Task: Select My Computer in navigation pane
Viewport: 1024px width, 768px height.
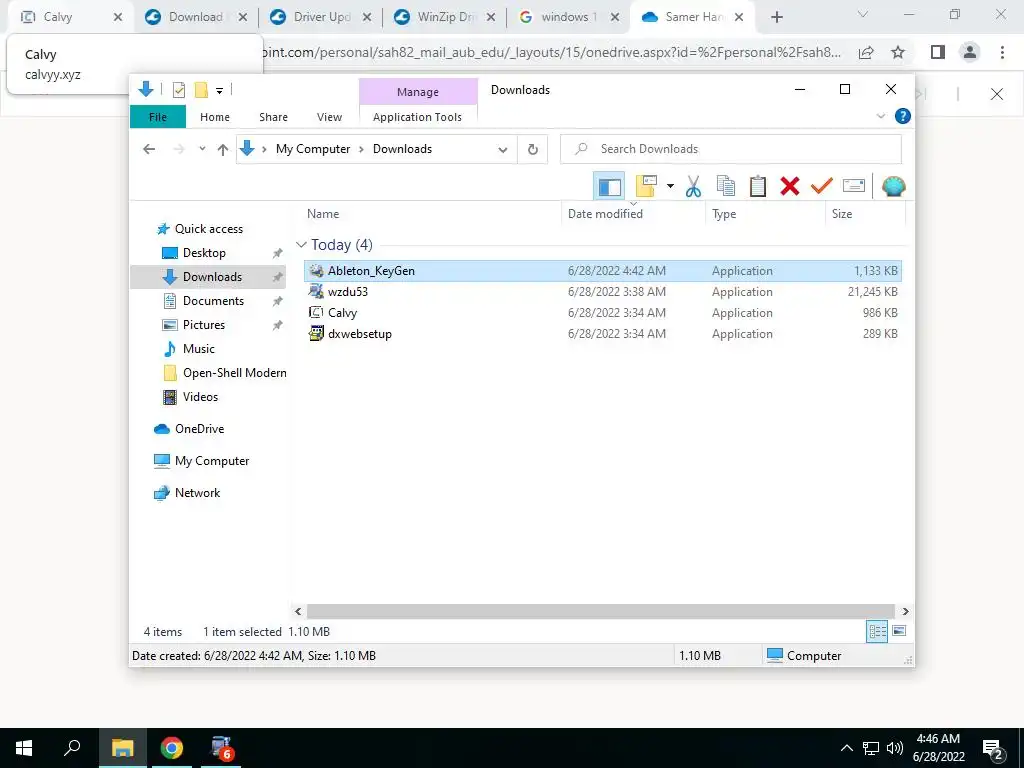Action: pyautogui.click(x=212, y=461)
